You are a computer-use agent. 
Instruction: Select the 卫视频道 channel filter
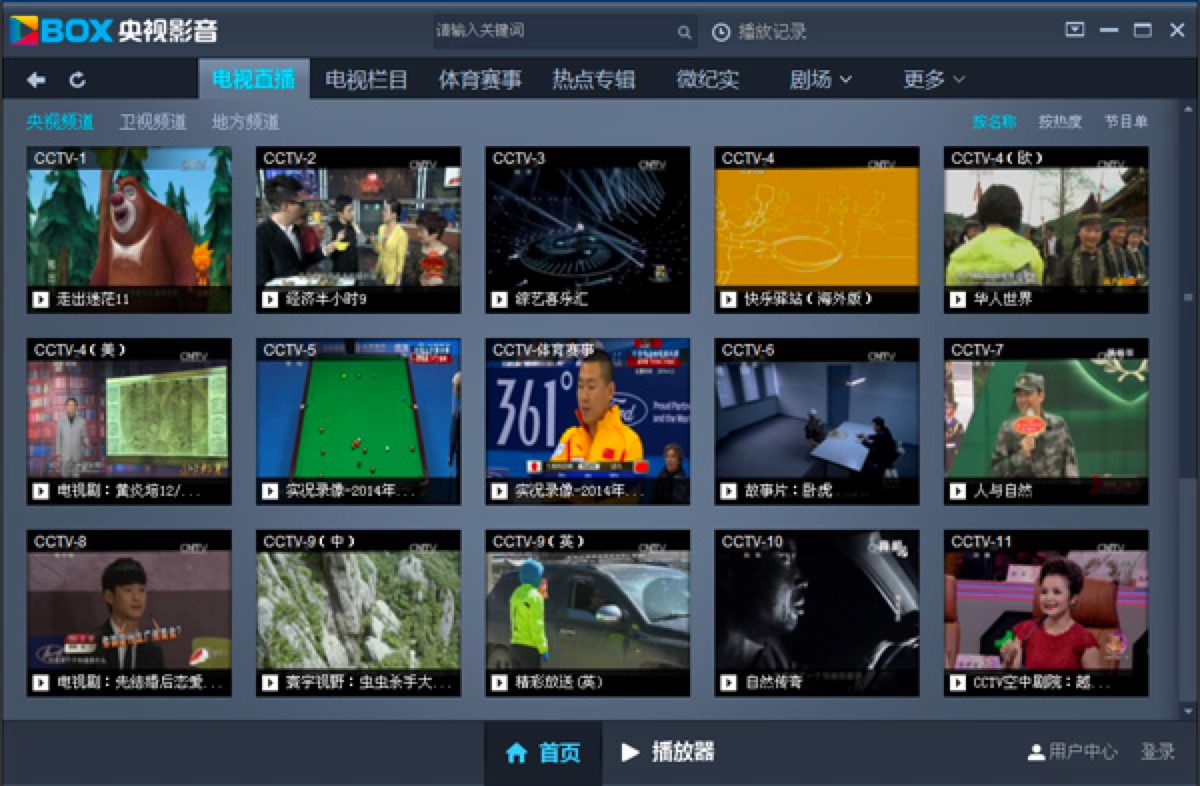153,122
